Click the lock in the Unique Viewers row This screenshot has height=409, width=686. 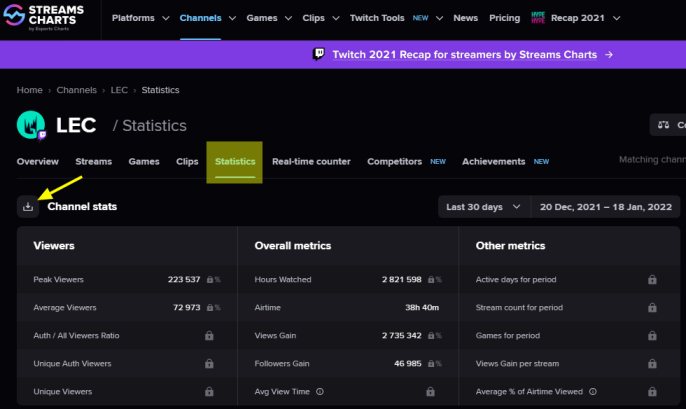[x=209, y=392]
